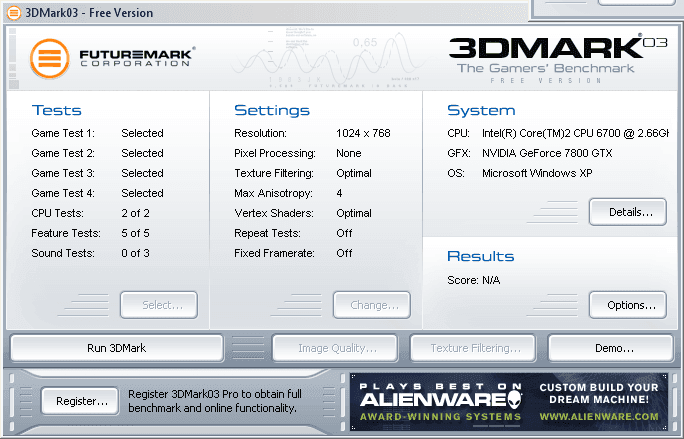Click the 'Game Test 4:' label
The width and height of the screenshot is (684, 439).
pos(63,193)
